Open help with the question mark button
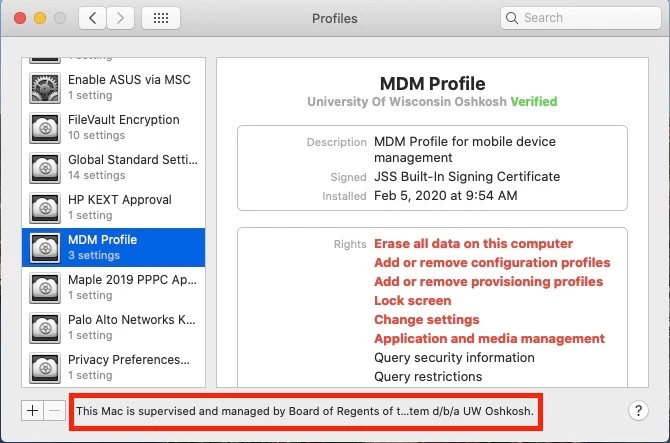The image size is (670, 443). pos(638,411)
